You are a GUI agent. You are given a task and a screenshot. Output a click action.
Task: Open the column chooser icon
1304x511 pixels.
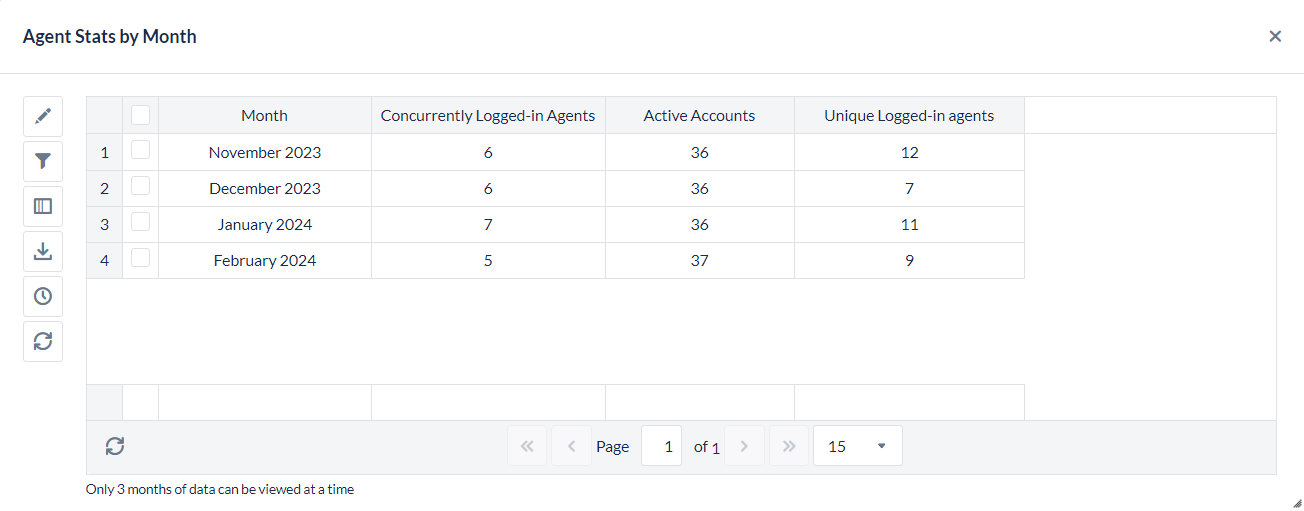tap(43, 206)
